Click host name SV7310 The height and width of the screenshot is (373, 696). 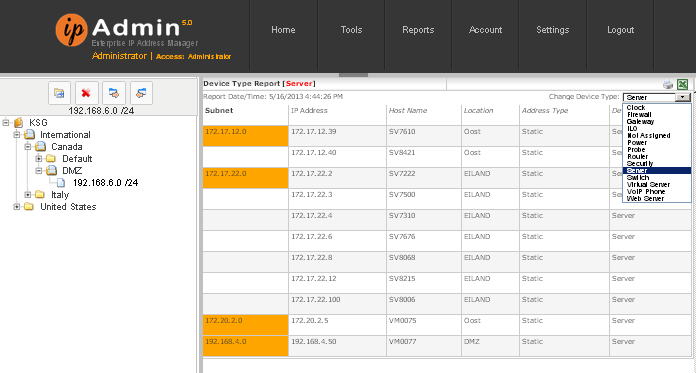(402, 215)
